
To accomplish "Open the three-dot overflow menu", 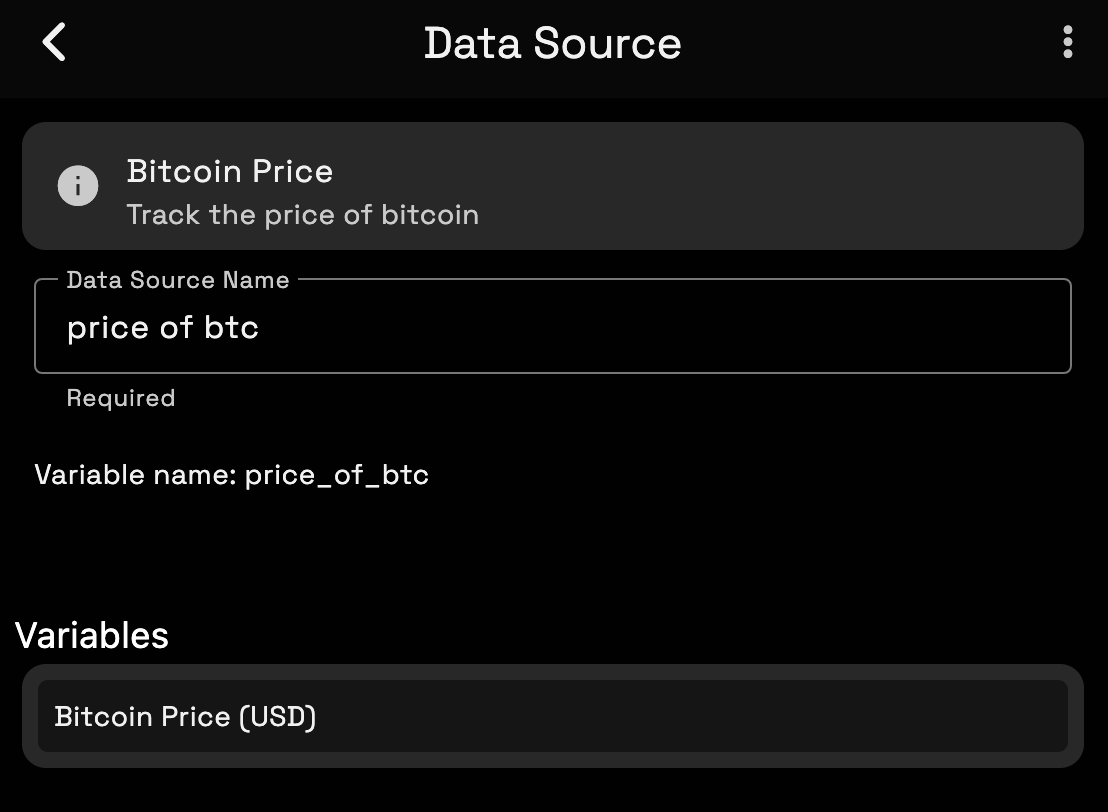I will [x=1067, y=42].
